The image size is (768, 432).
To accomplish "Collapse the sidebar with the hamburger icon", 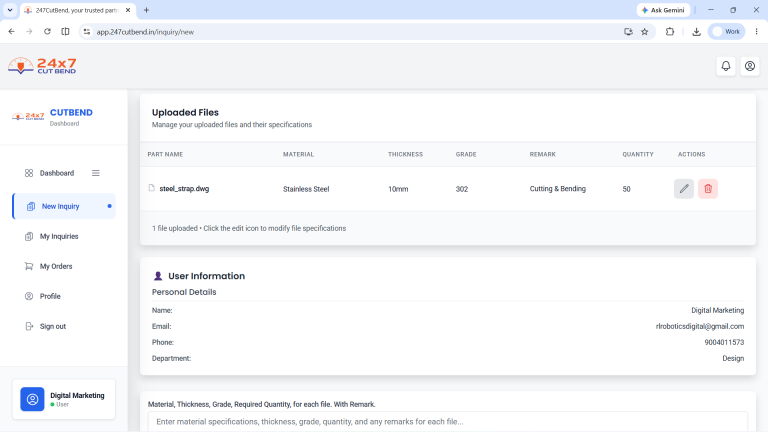I will pos(96,173).
